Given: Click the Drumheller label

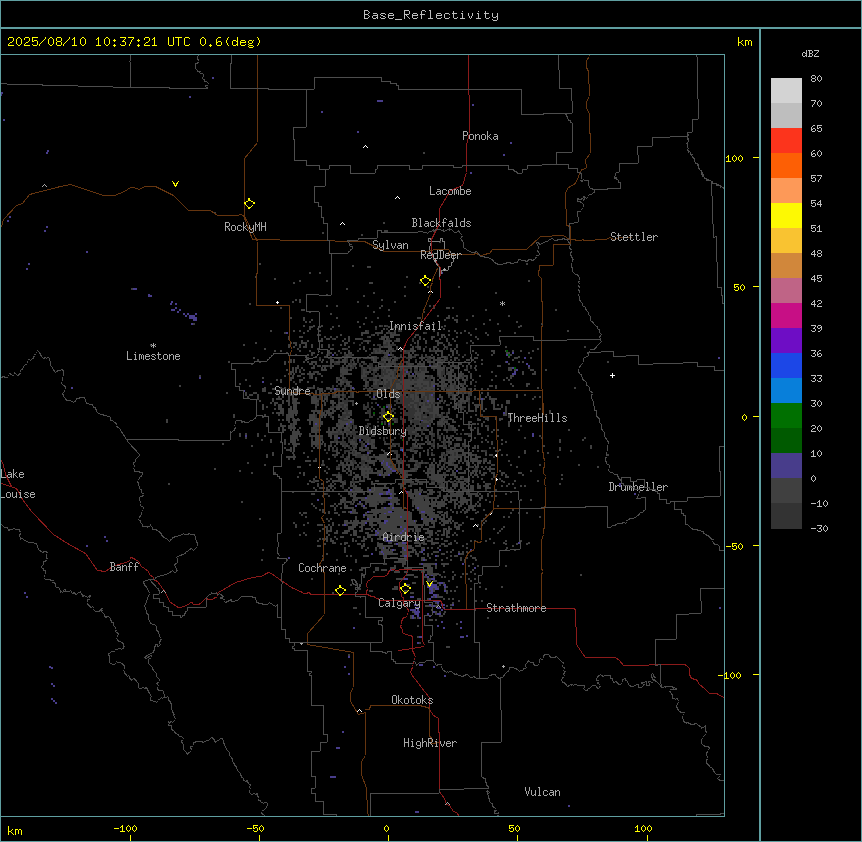Looking at the screenshot, I should pyautogui.click(x=638, y=487).
